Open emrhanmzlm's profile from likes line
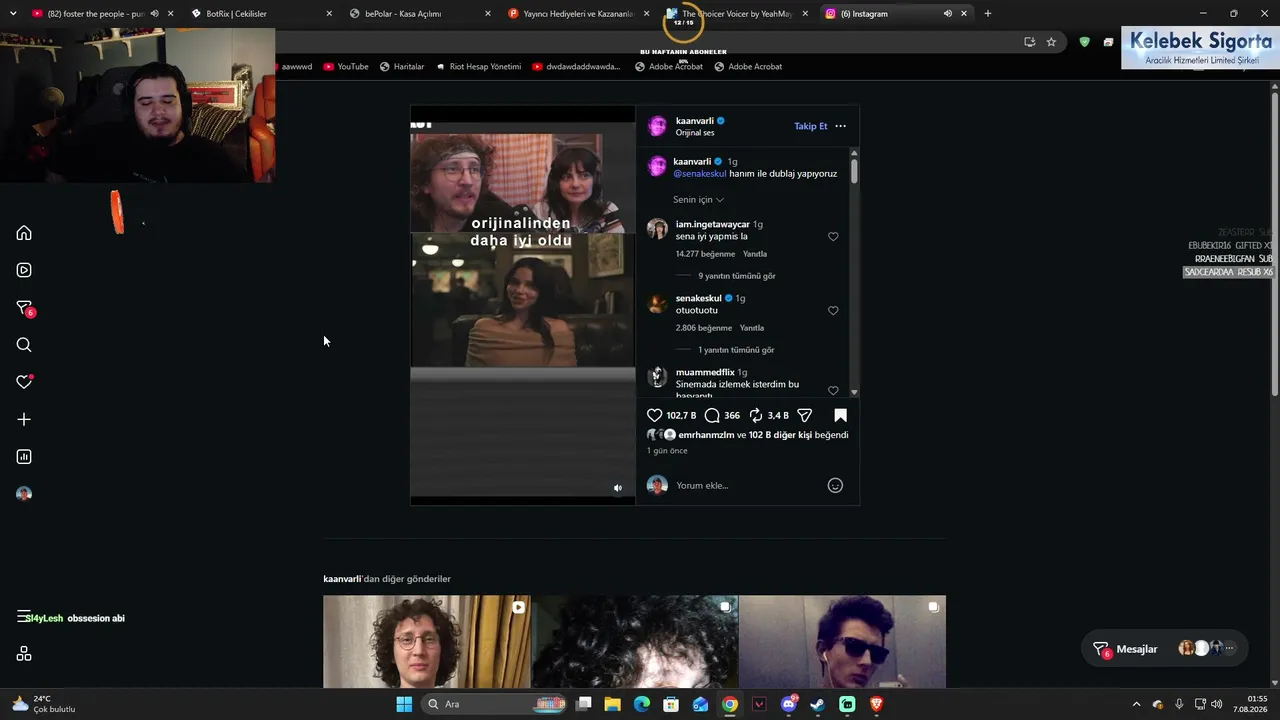The width and height of the screenshot is (1280, 720). (x=706, y=435)
